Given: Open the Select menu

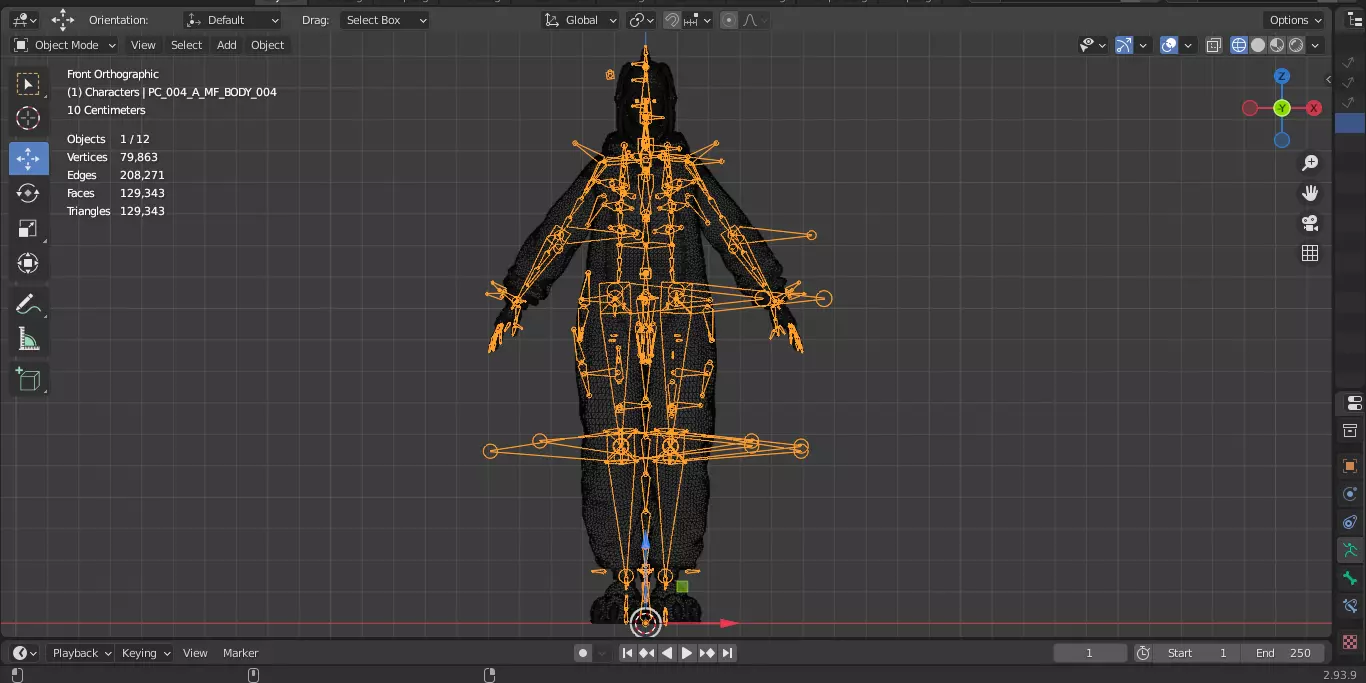Looking at the screenshot, I should [x=186, y=45].
